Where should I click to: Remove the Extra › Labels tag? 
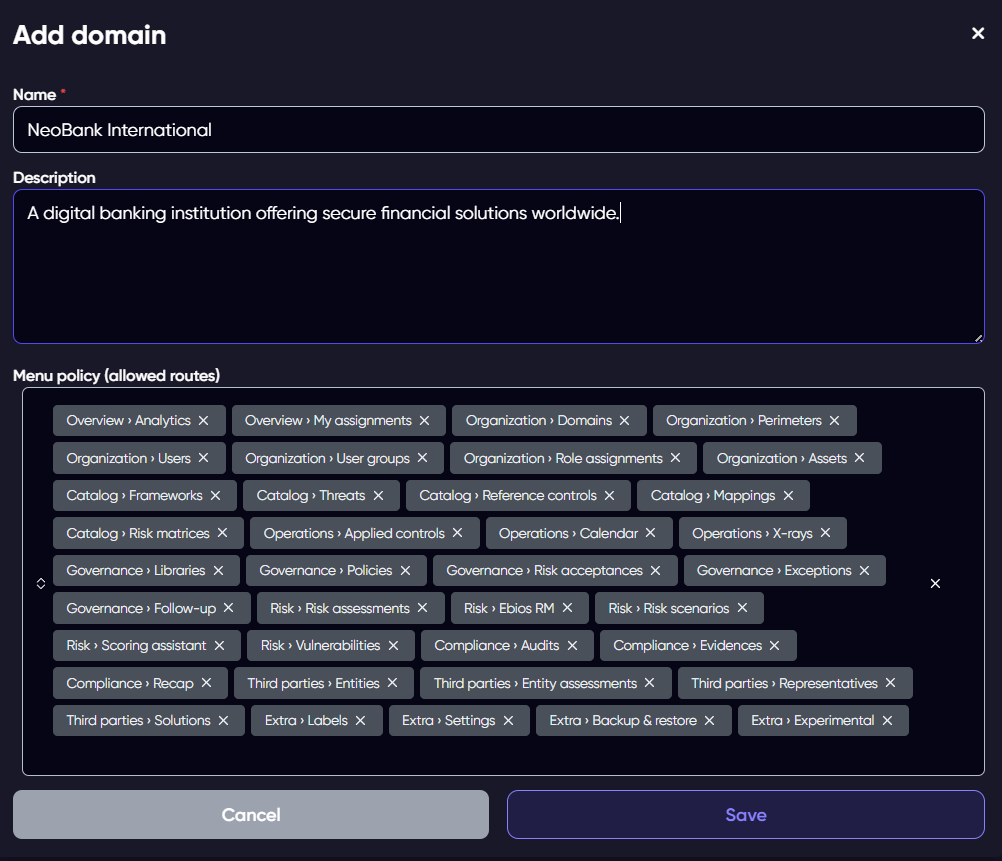click(x=360, y=720)
